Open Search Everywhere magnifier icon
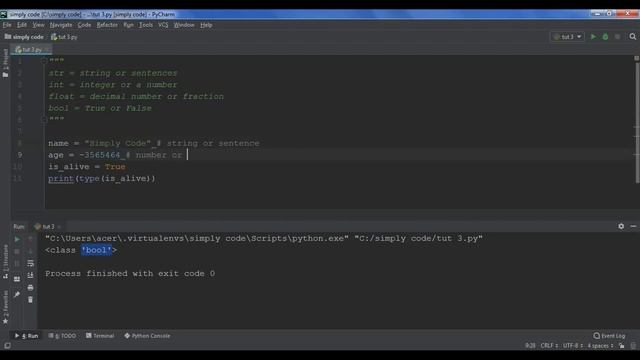This screenshot has width=640, height=360. click(x=633, y=37)
